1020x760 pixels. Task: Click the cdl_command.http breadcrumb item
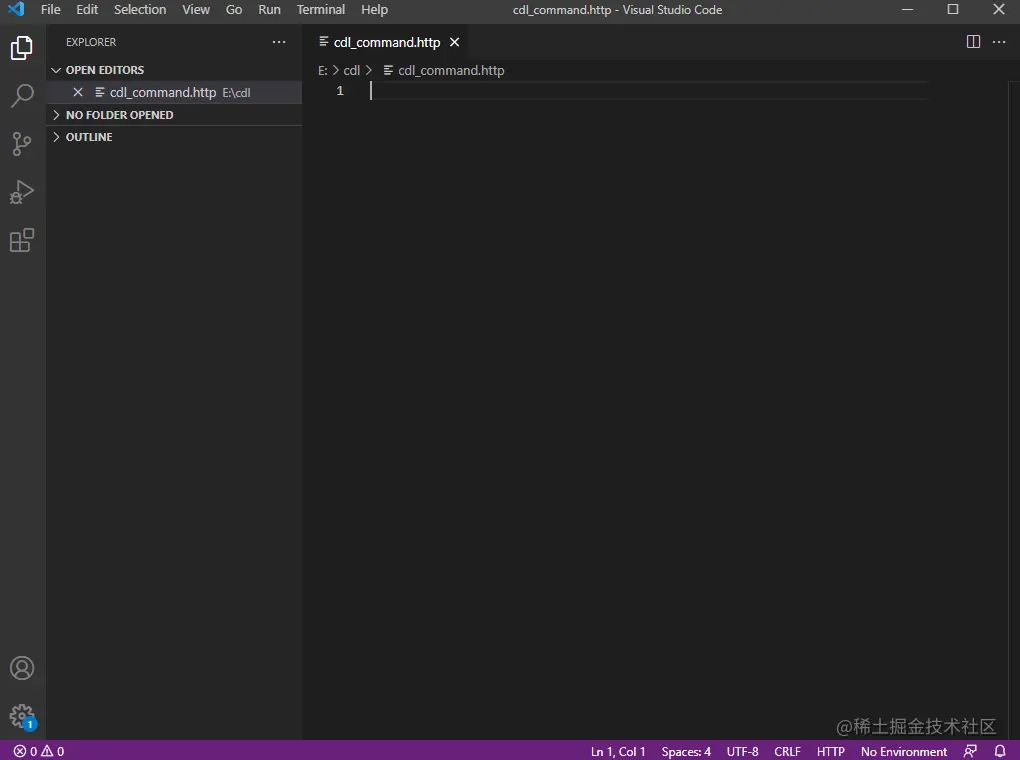pyautogui.click(x=444, y=70)
